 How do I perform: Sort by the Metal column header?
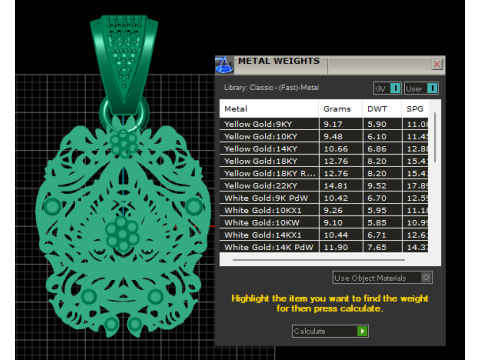tap(269, 109)
